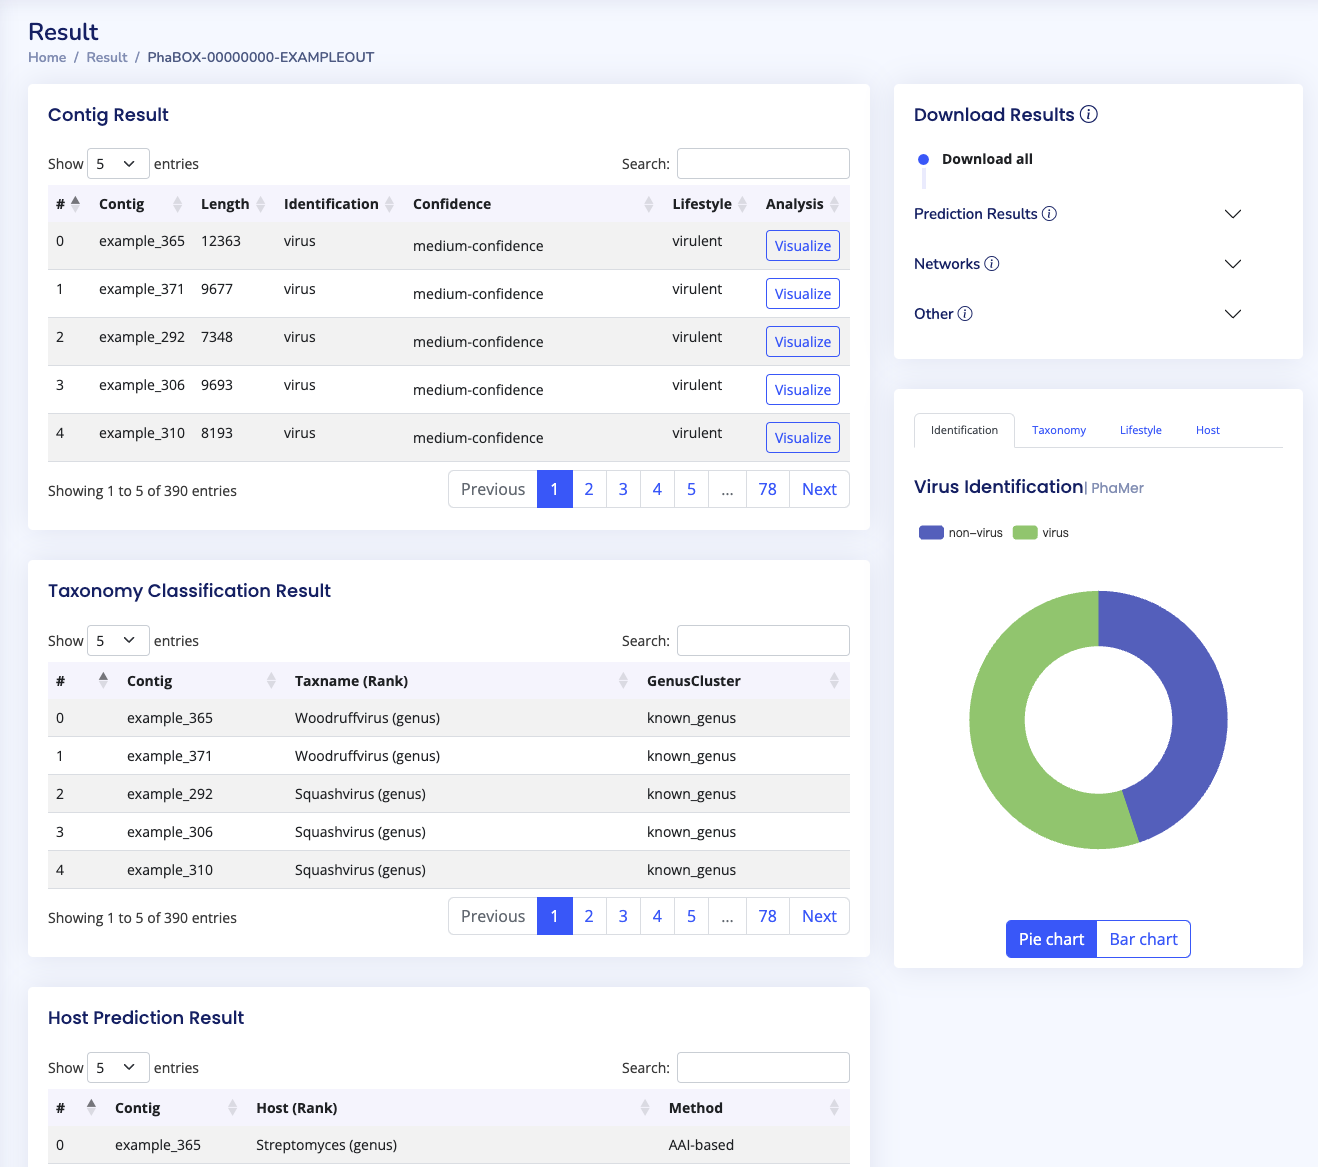This screenshot has width=1318, height=1167.
Task: Sort Host Prediction table by # arrows
Action: 91,1107
